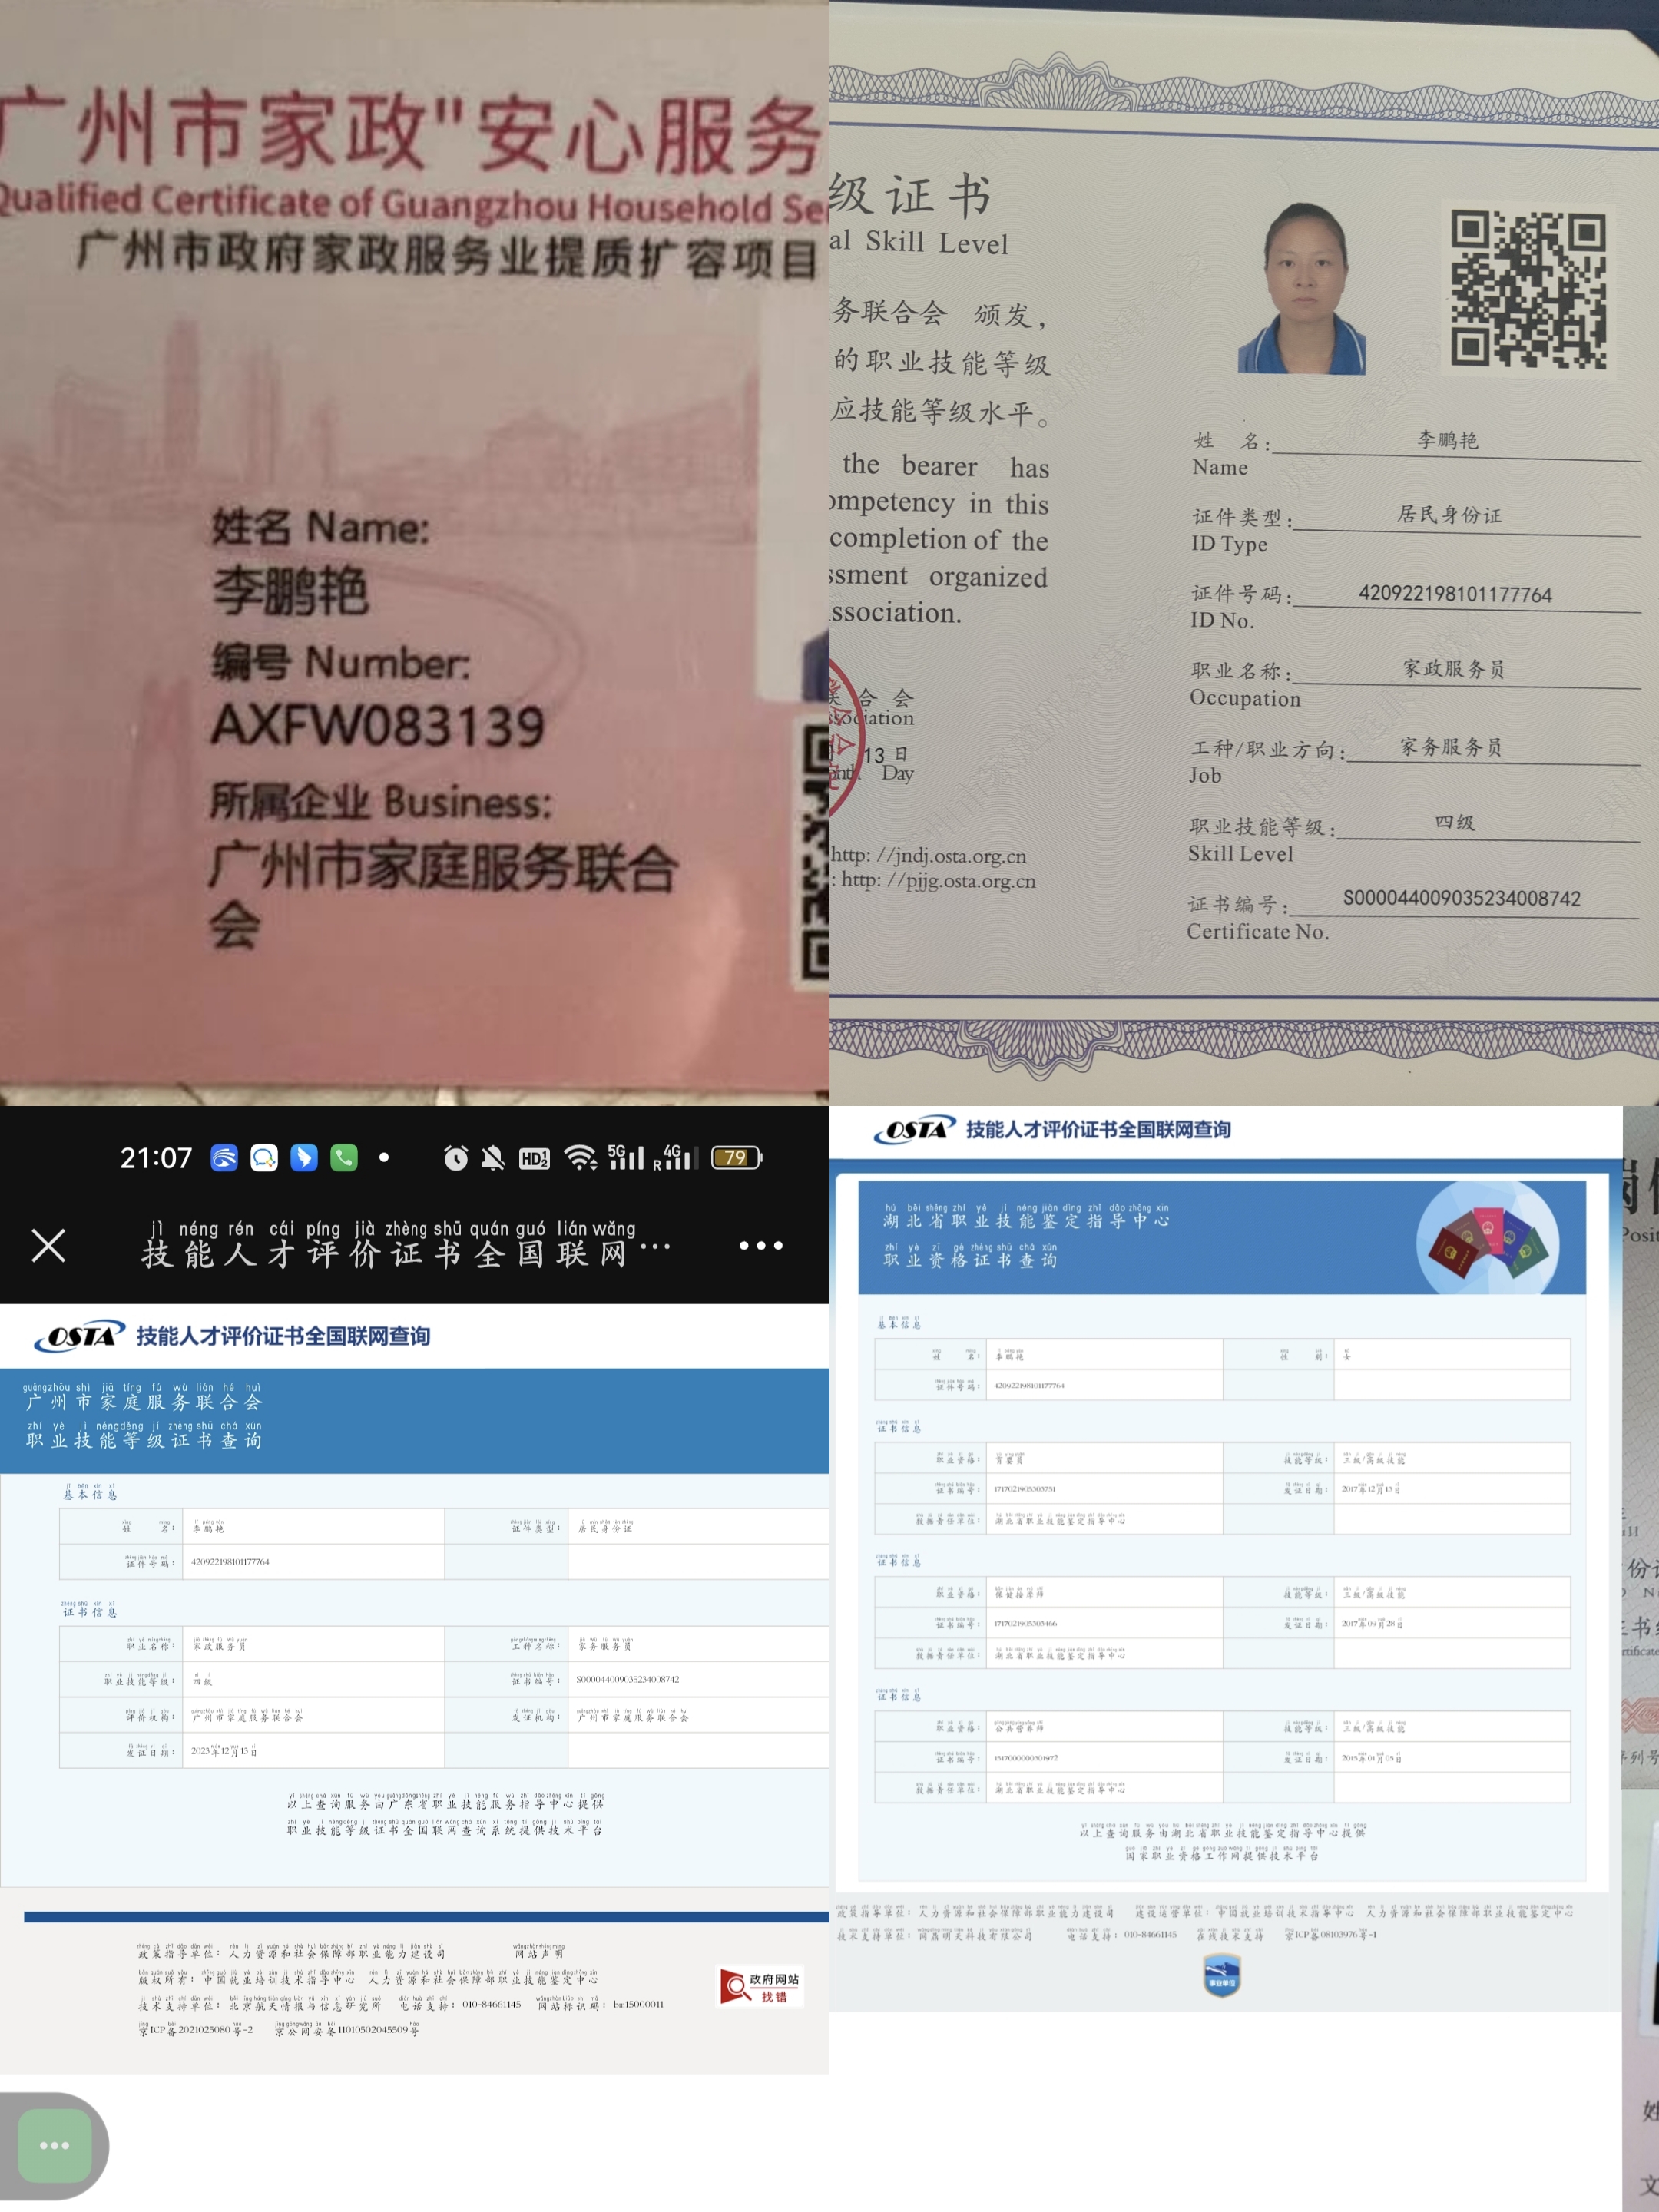Tap the HD status bar icon

coord(534,1158)
